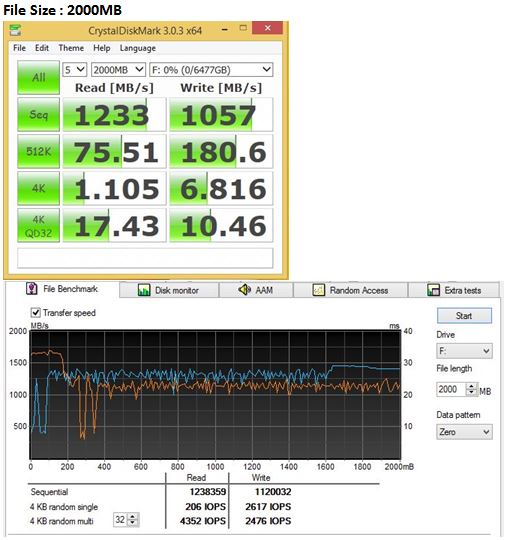The height and width of the screenshot is (540, 505).
Task: Run the 512K test
Action: click(x=38, y=151)
